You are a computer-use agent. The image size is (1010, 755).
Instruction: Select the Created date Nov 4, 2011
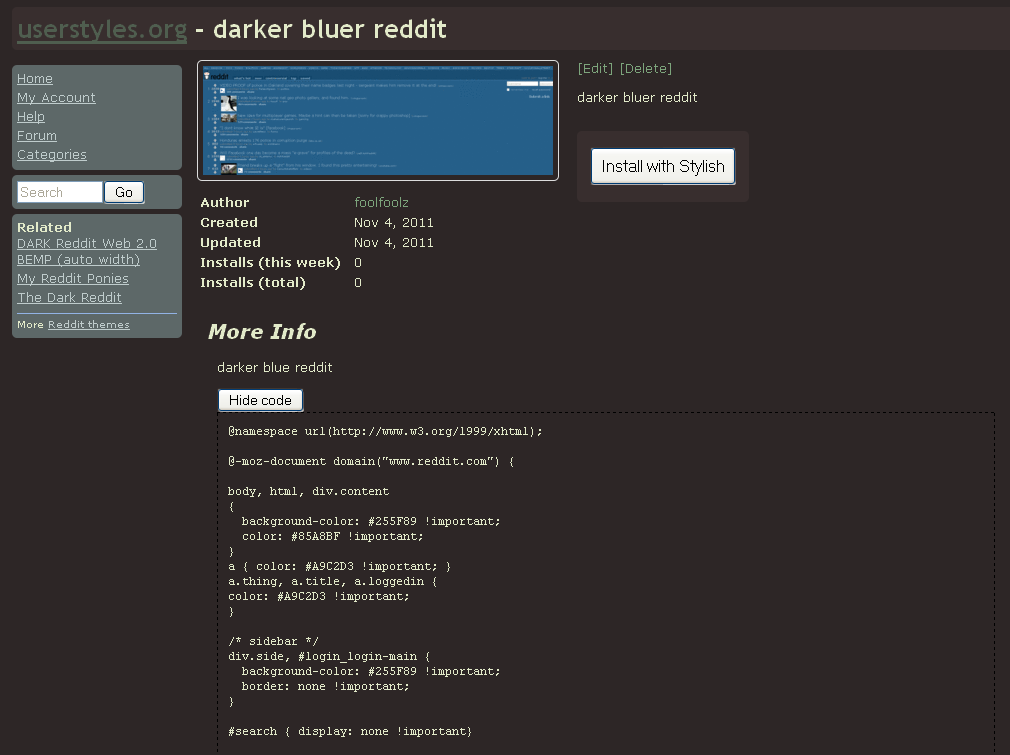[x=394, y=222]
